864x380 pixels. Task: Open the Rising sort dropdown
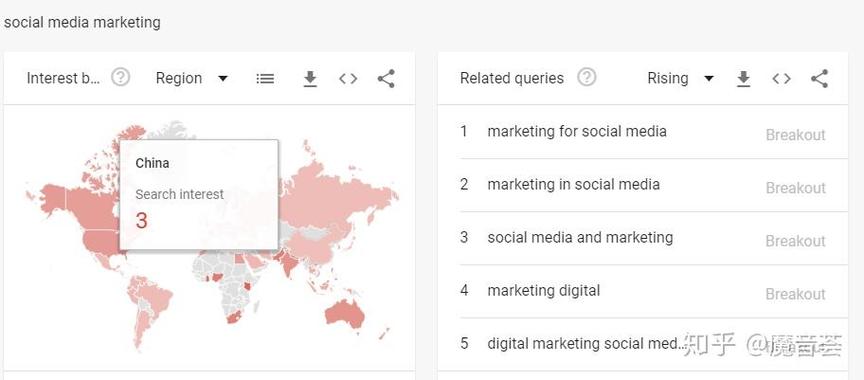pyautogui.click(x=681, y=78)
